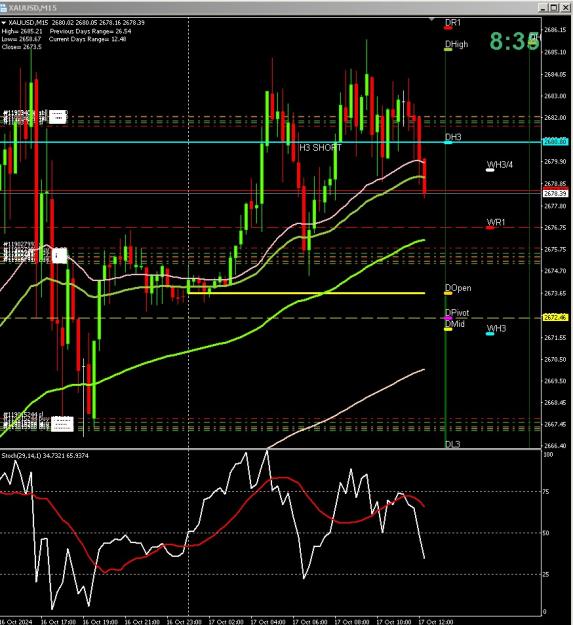573x625 pixels.
Task: Click the arrow before the XAUUSD,M15 chart label
Action: 4,23
